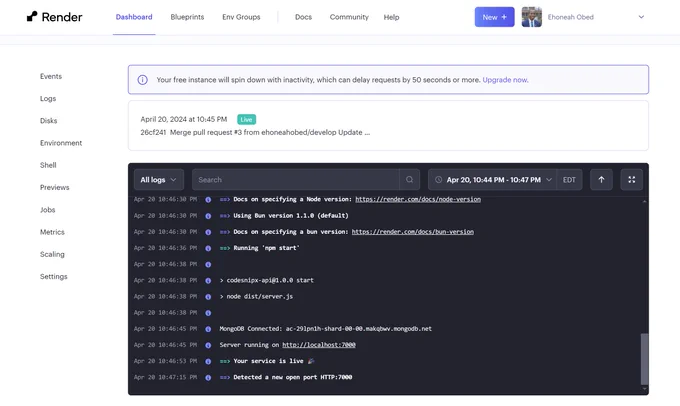Viewport: 680px width, 406px height.
Task: Open Scaling in the sidebar
Action: pos(52,254)
